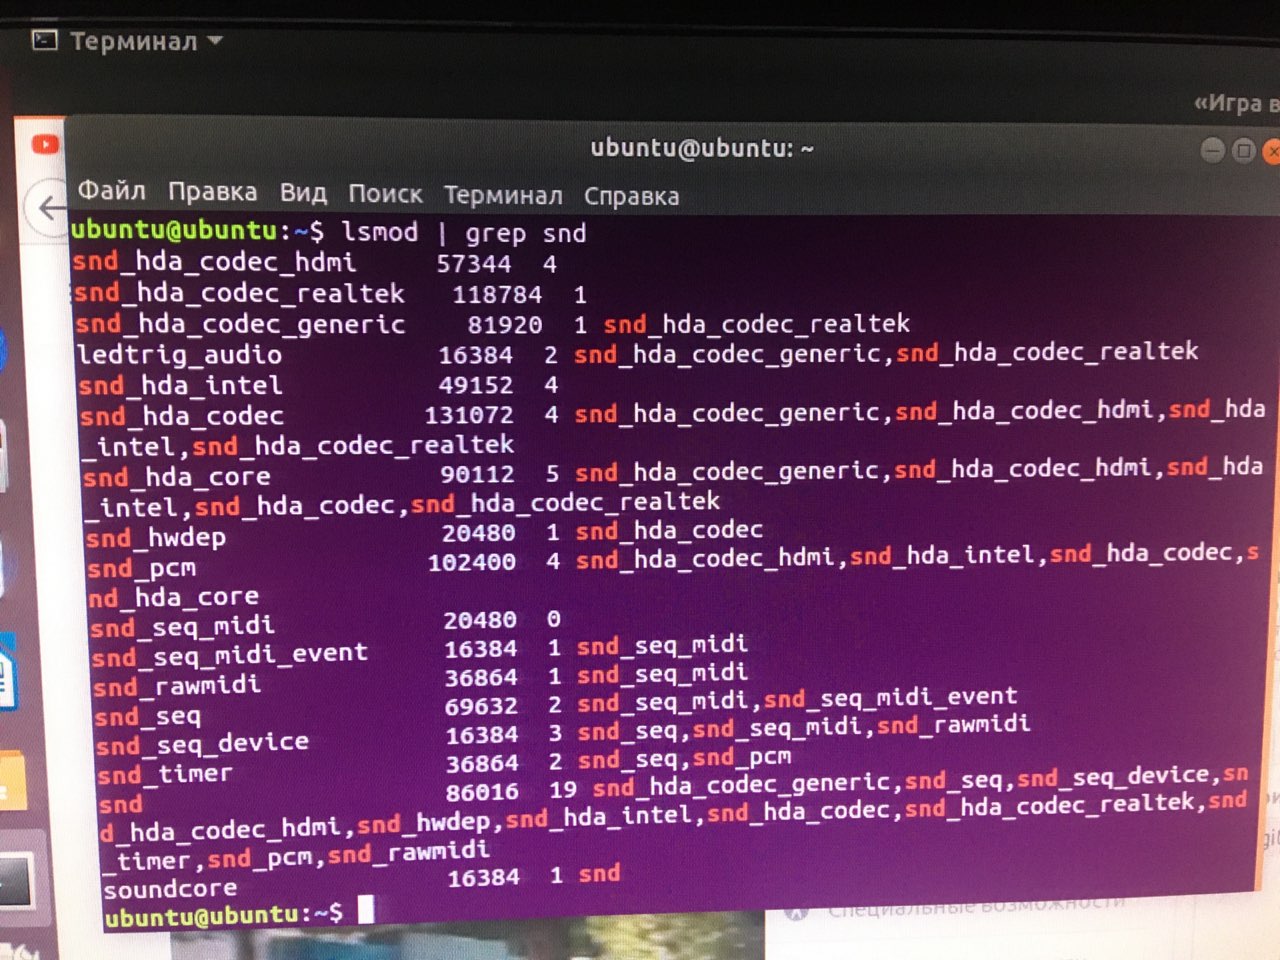The height and width of the screenshot is (960, 1280).
Task: Select the snd_hda_core row name
Action: [x=176, y=476]
